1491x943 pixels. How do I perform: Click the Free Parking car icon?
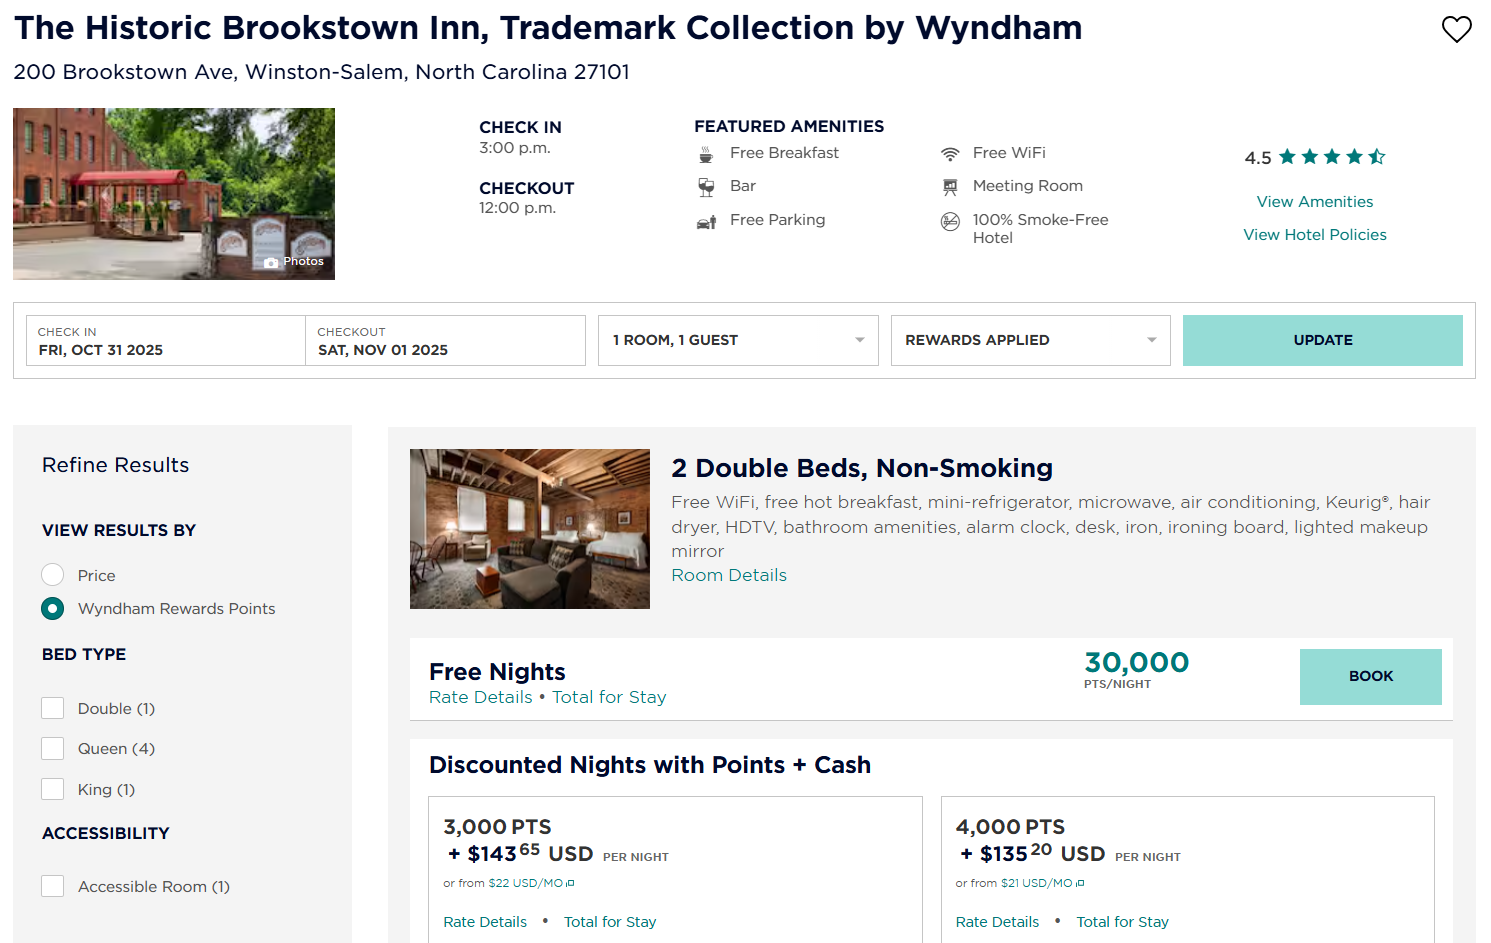pyautogui.click(x=706, y=221)
